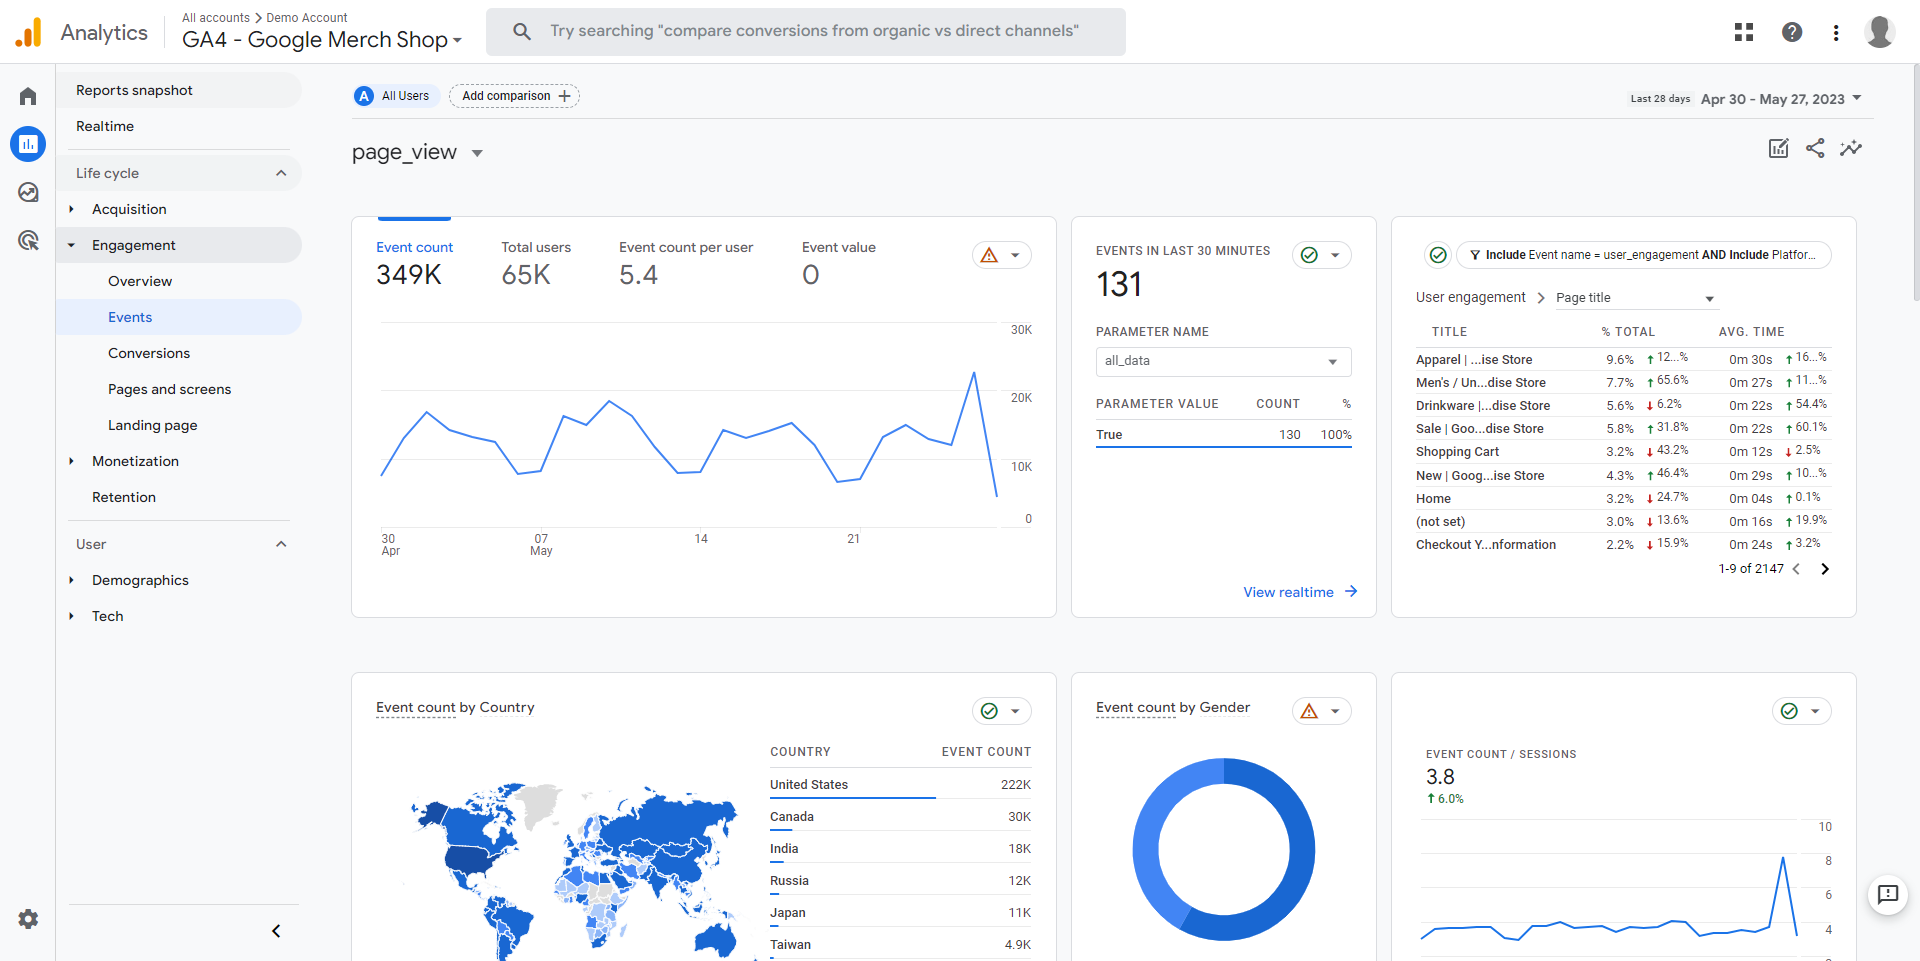
Task: Click green check on Event count by Country card
Action: tap(989, 711)
